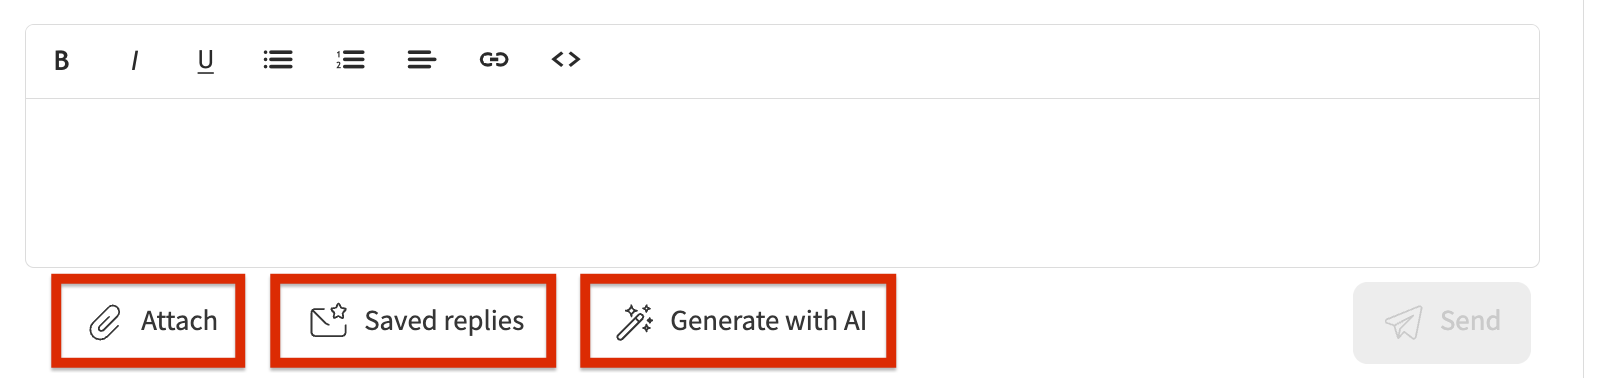
Task: Toggle underline formatting with the U icon
Action: pyautogui.click(x=206, y=61)
